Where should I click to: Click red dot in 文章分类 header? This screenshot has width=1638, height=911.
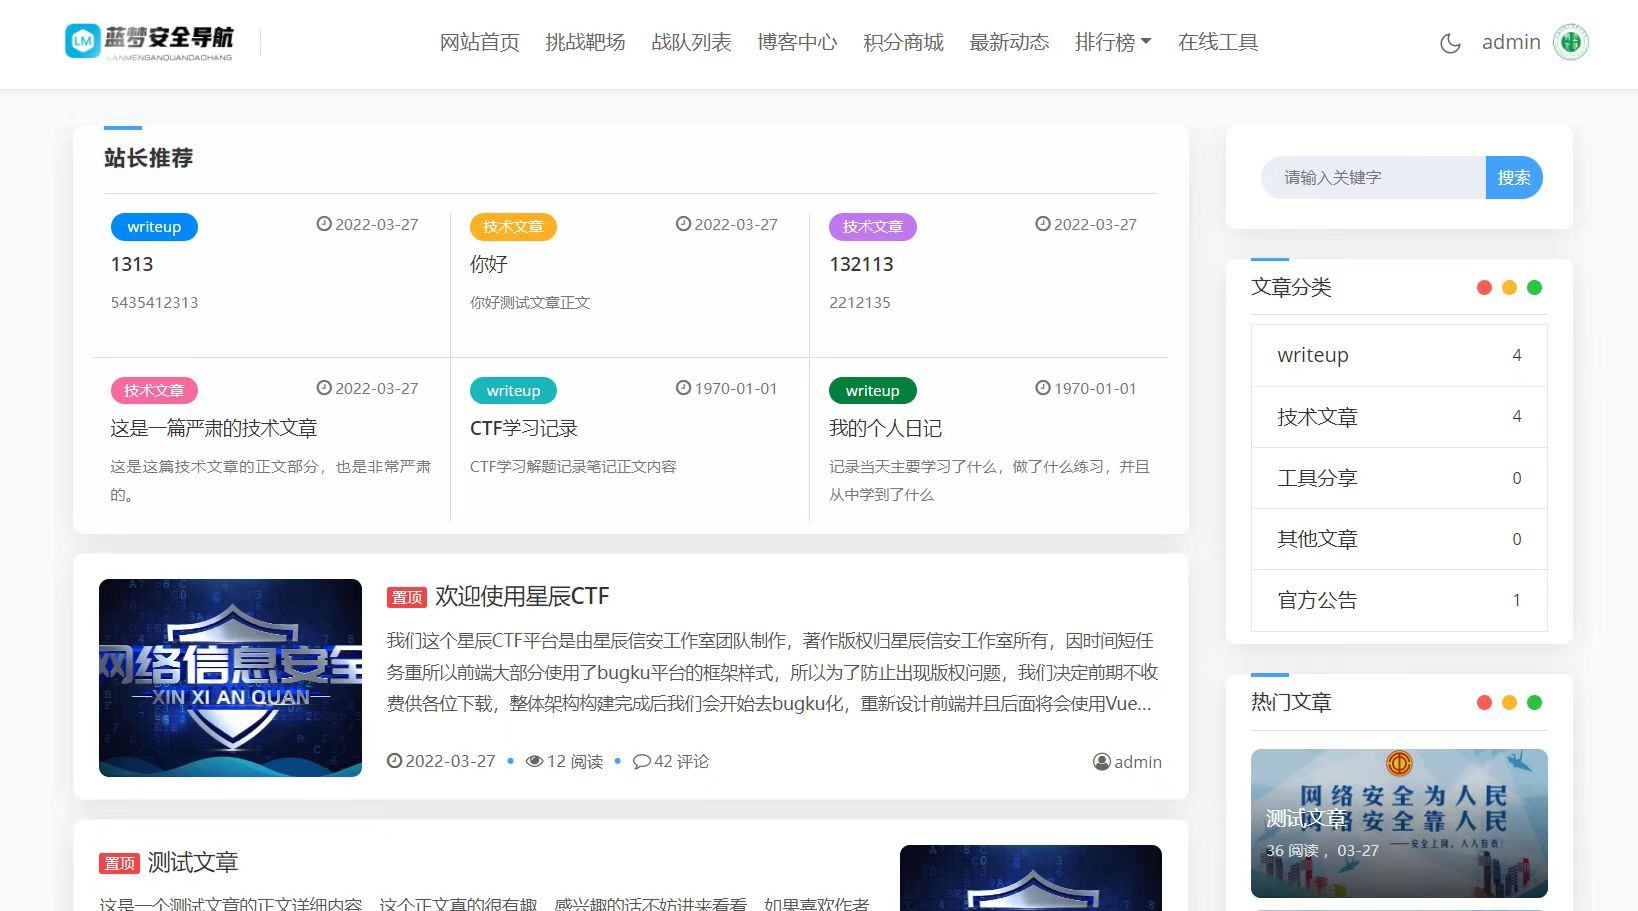click(1484, 288)
